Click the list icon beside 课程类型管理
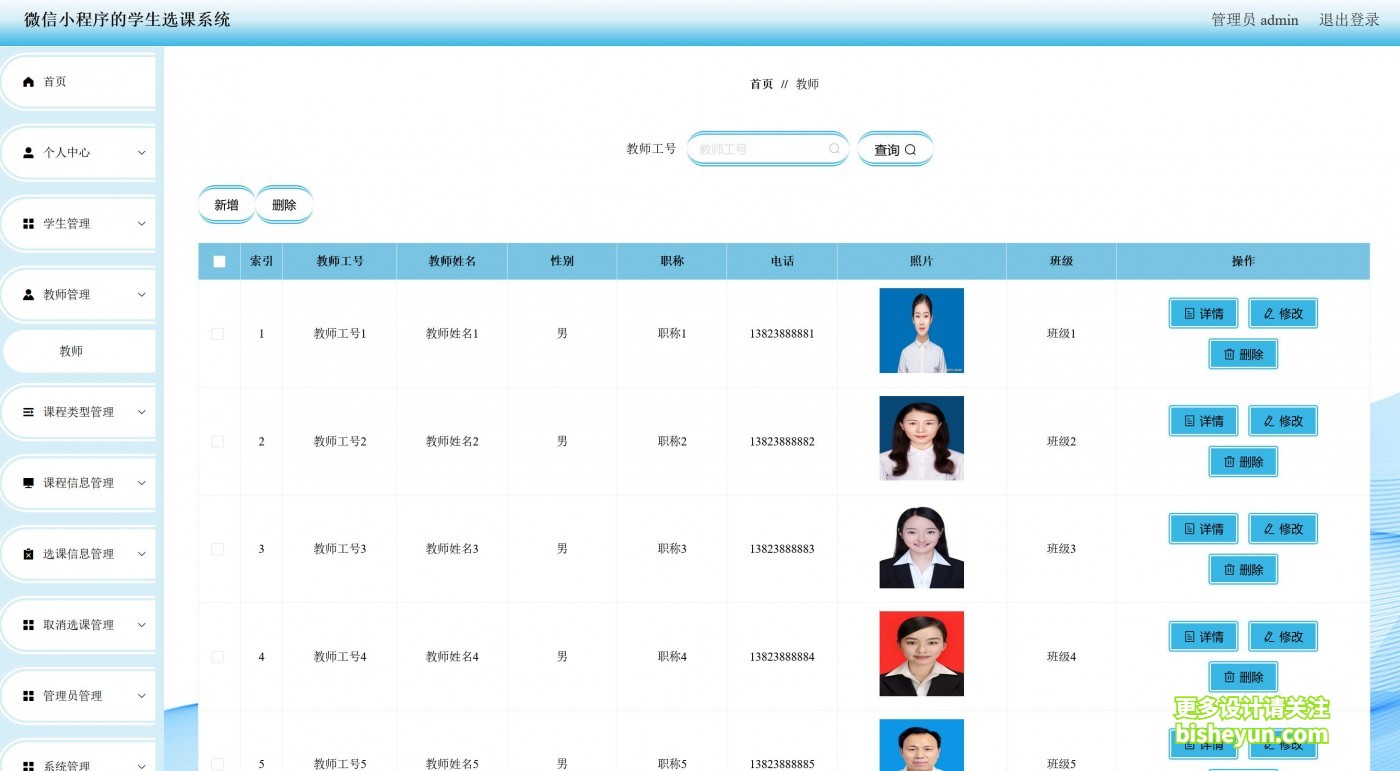 point(28,412)
